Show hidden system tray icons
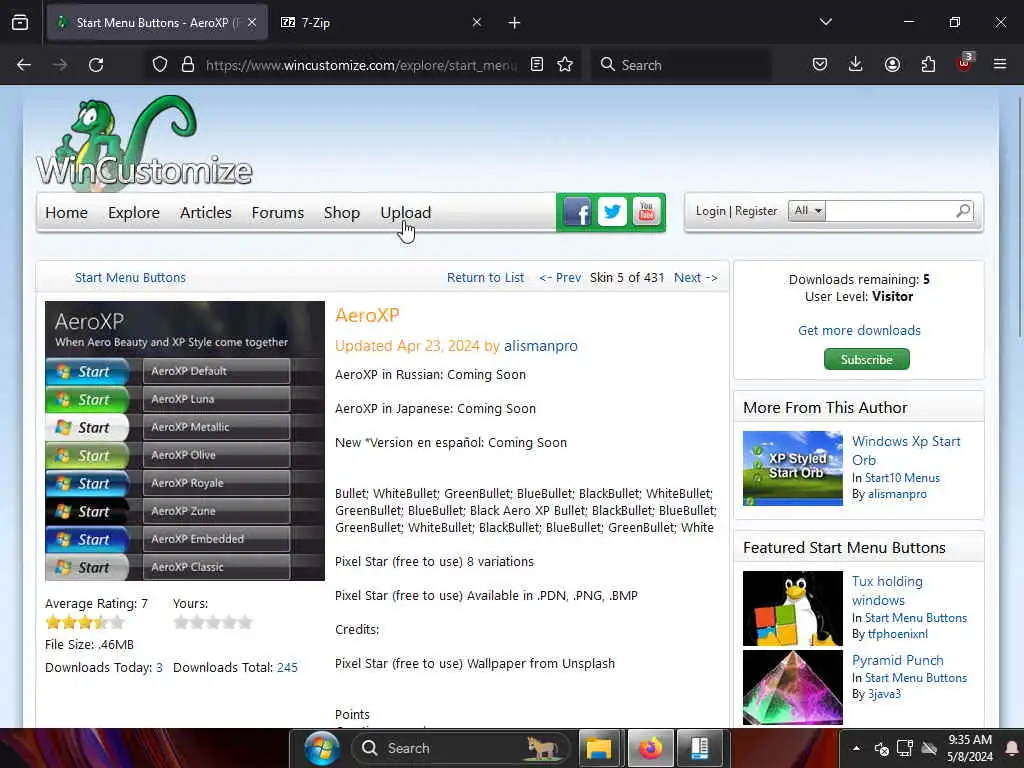This screenshot has width=1024, height=768. coord(856,748)
